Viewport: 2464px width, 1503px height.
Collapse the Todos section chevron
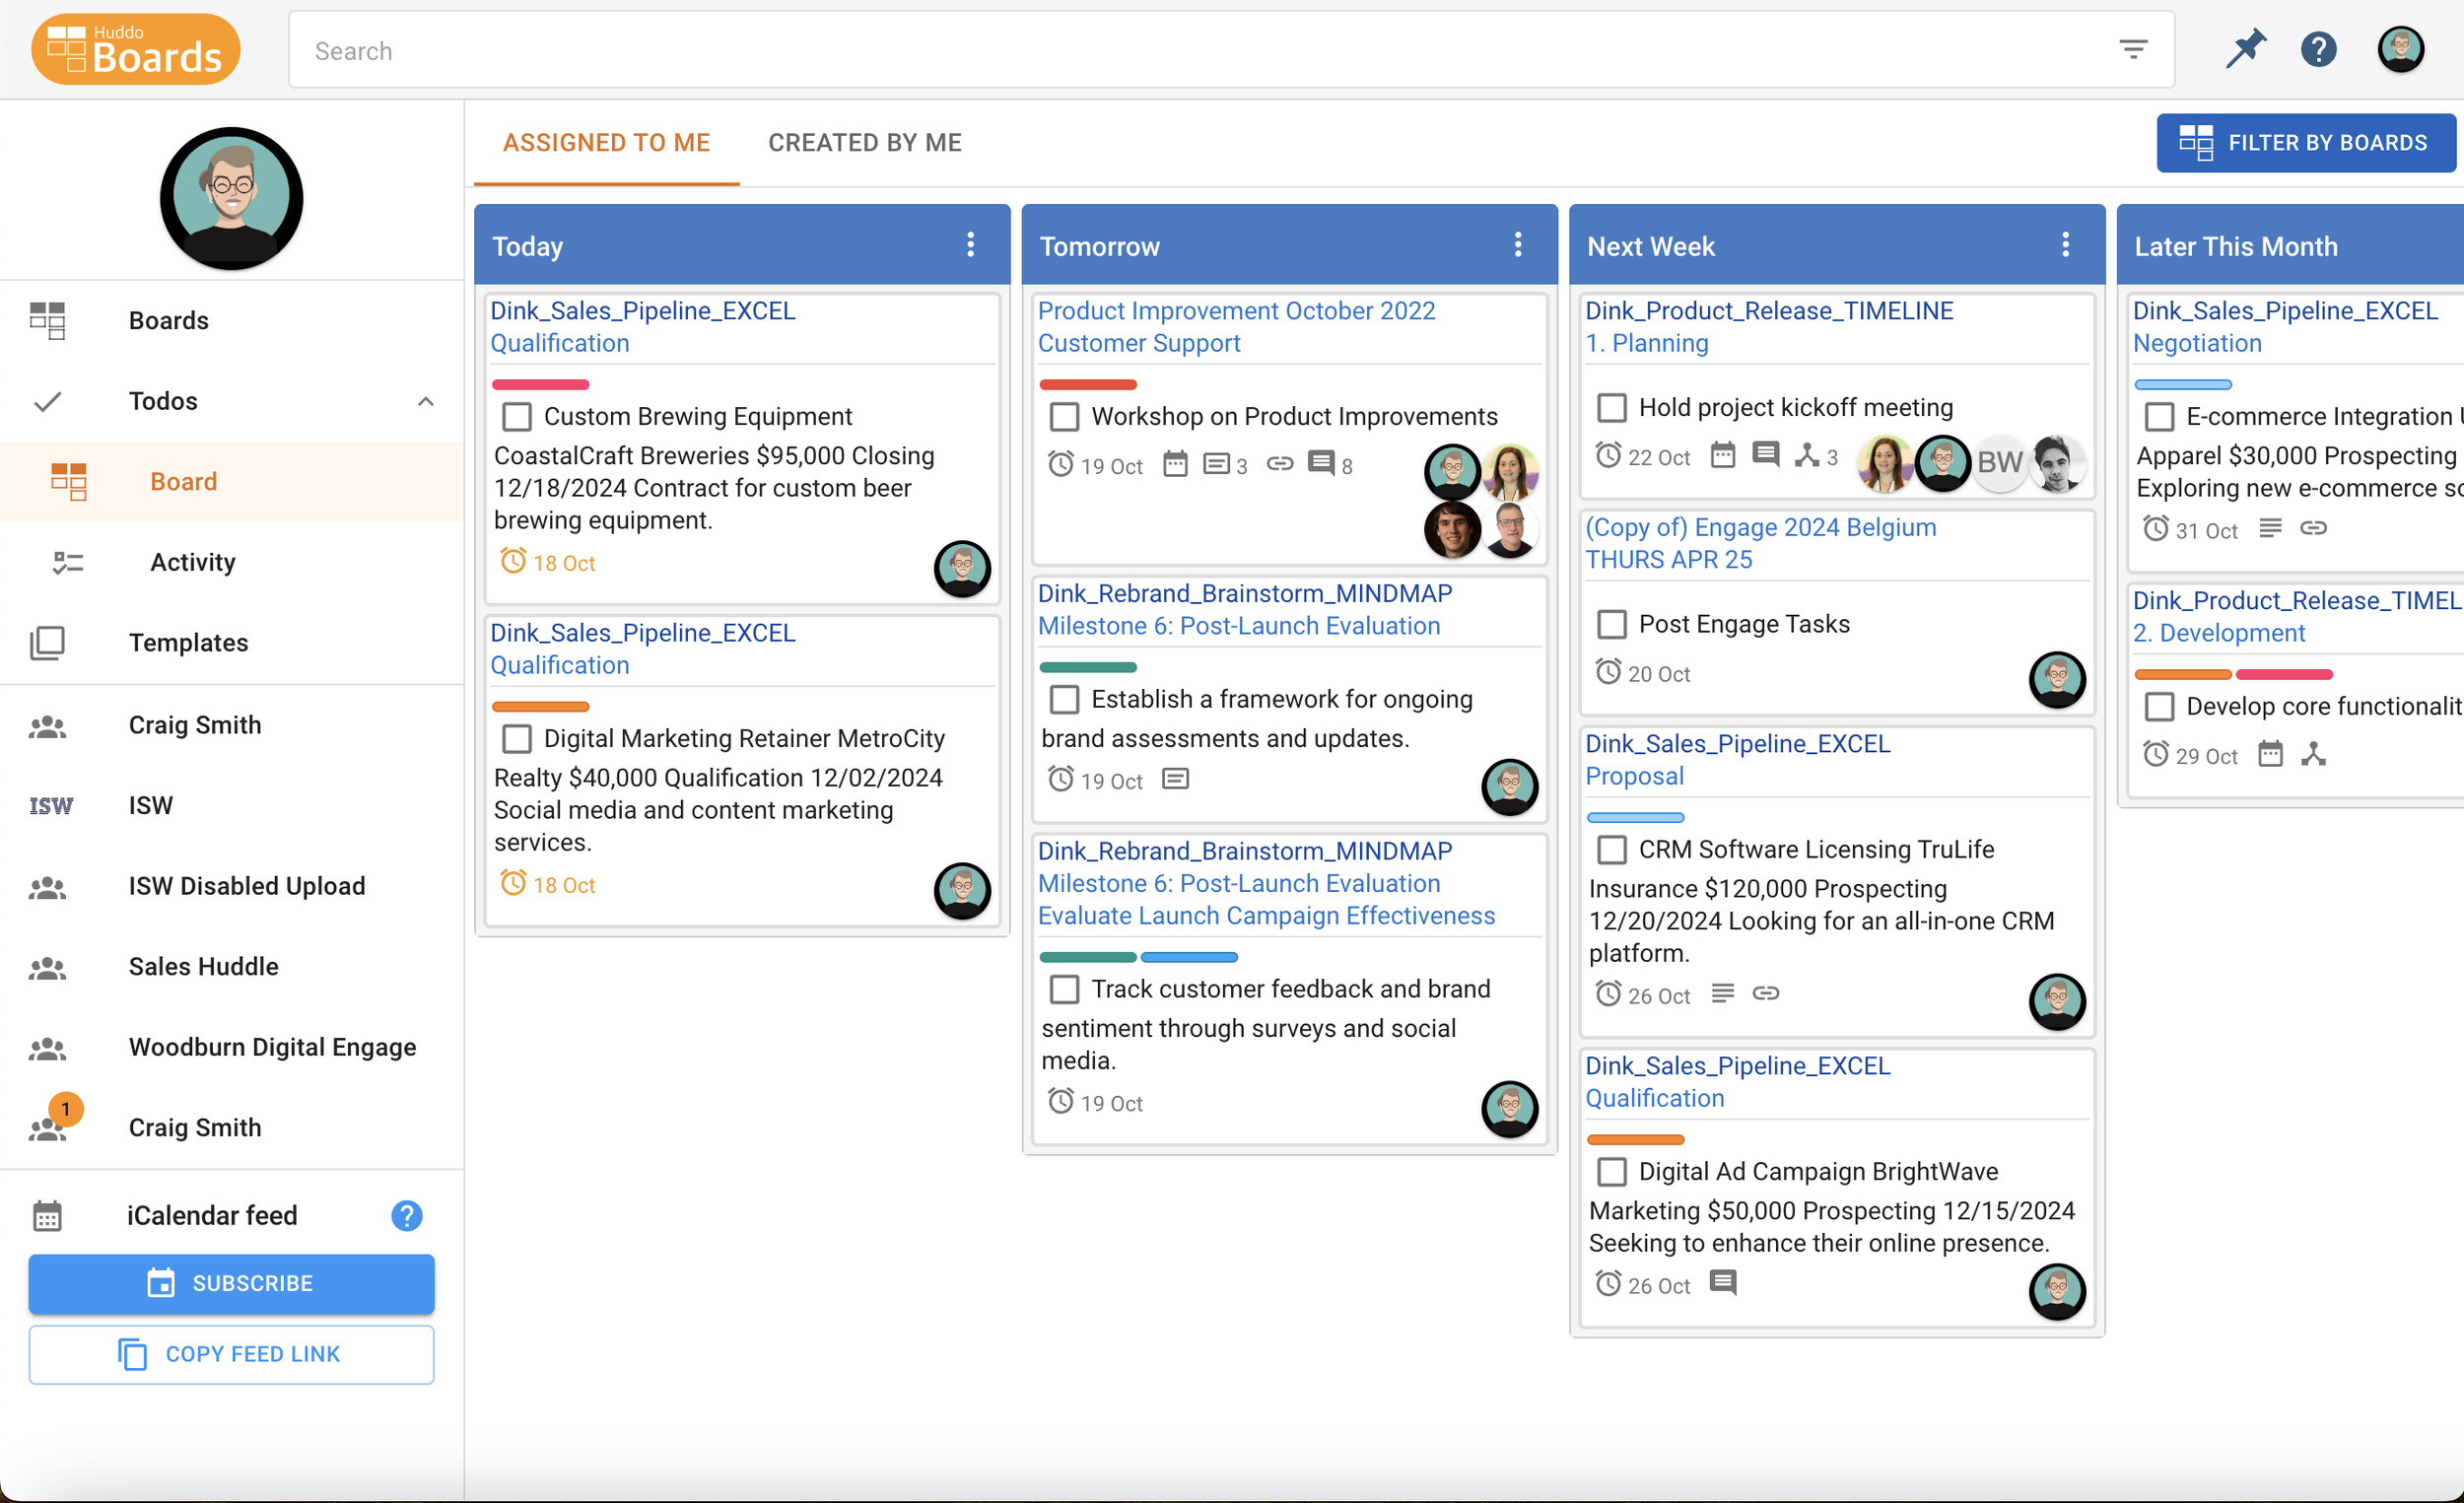(426, 402)
